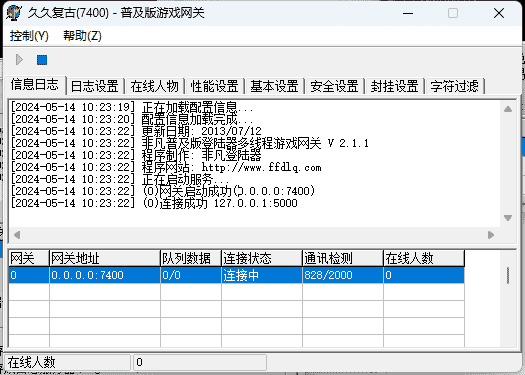Minimize the gateway window
The height and width of the screenshot is (375, 525).
[408, 13]
